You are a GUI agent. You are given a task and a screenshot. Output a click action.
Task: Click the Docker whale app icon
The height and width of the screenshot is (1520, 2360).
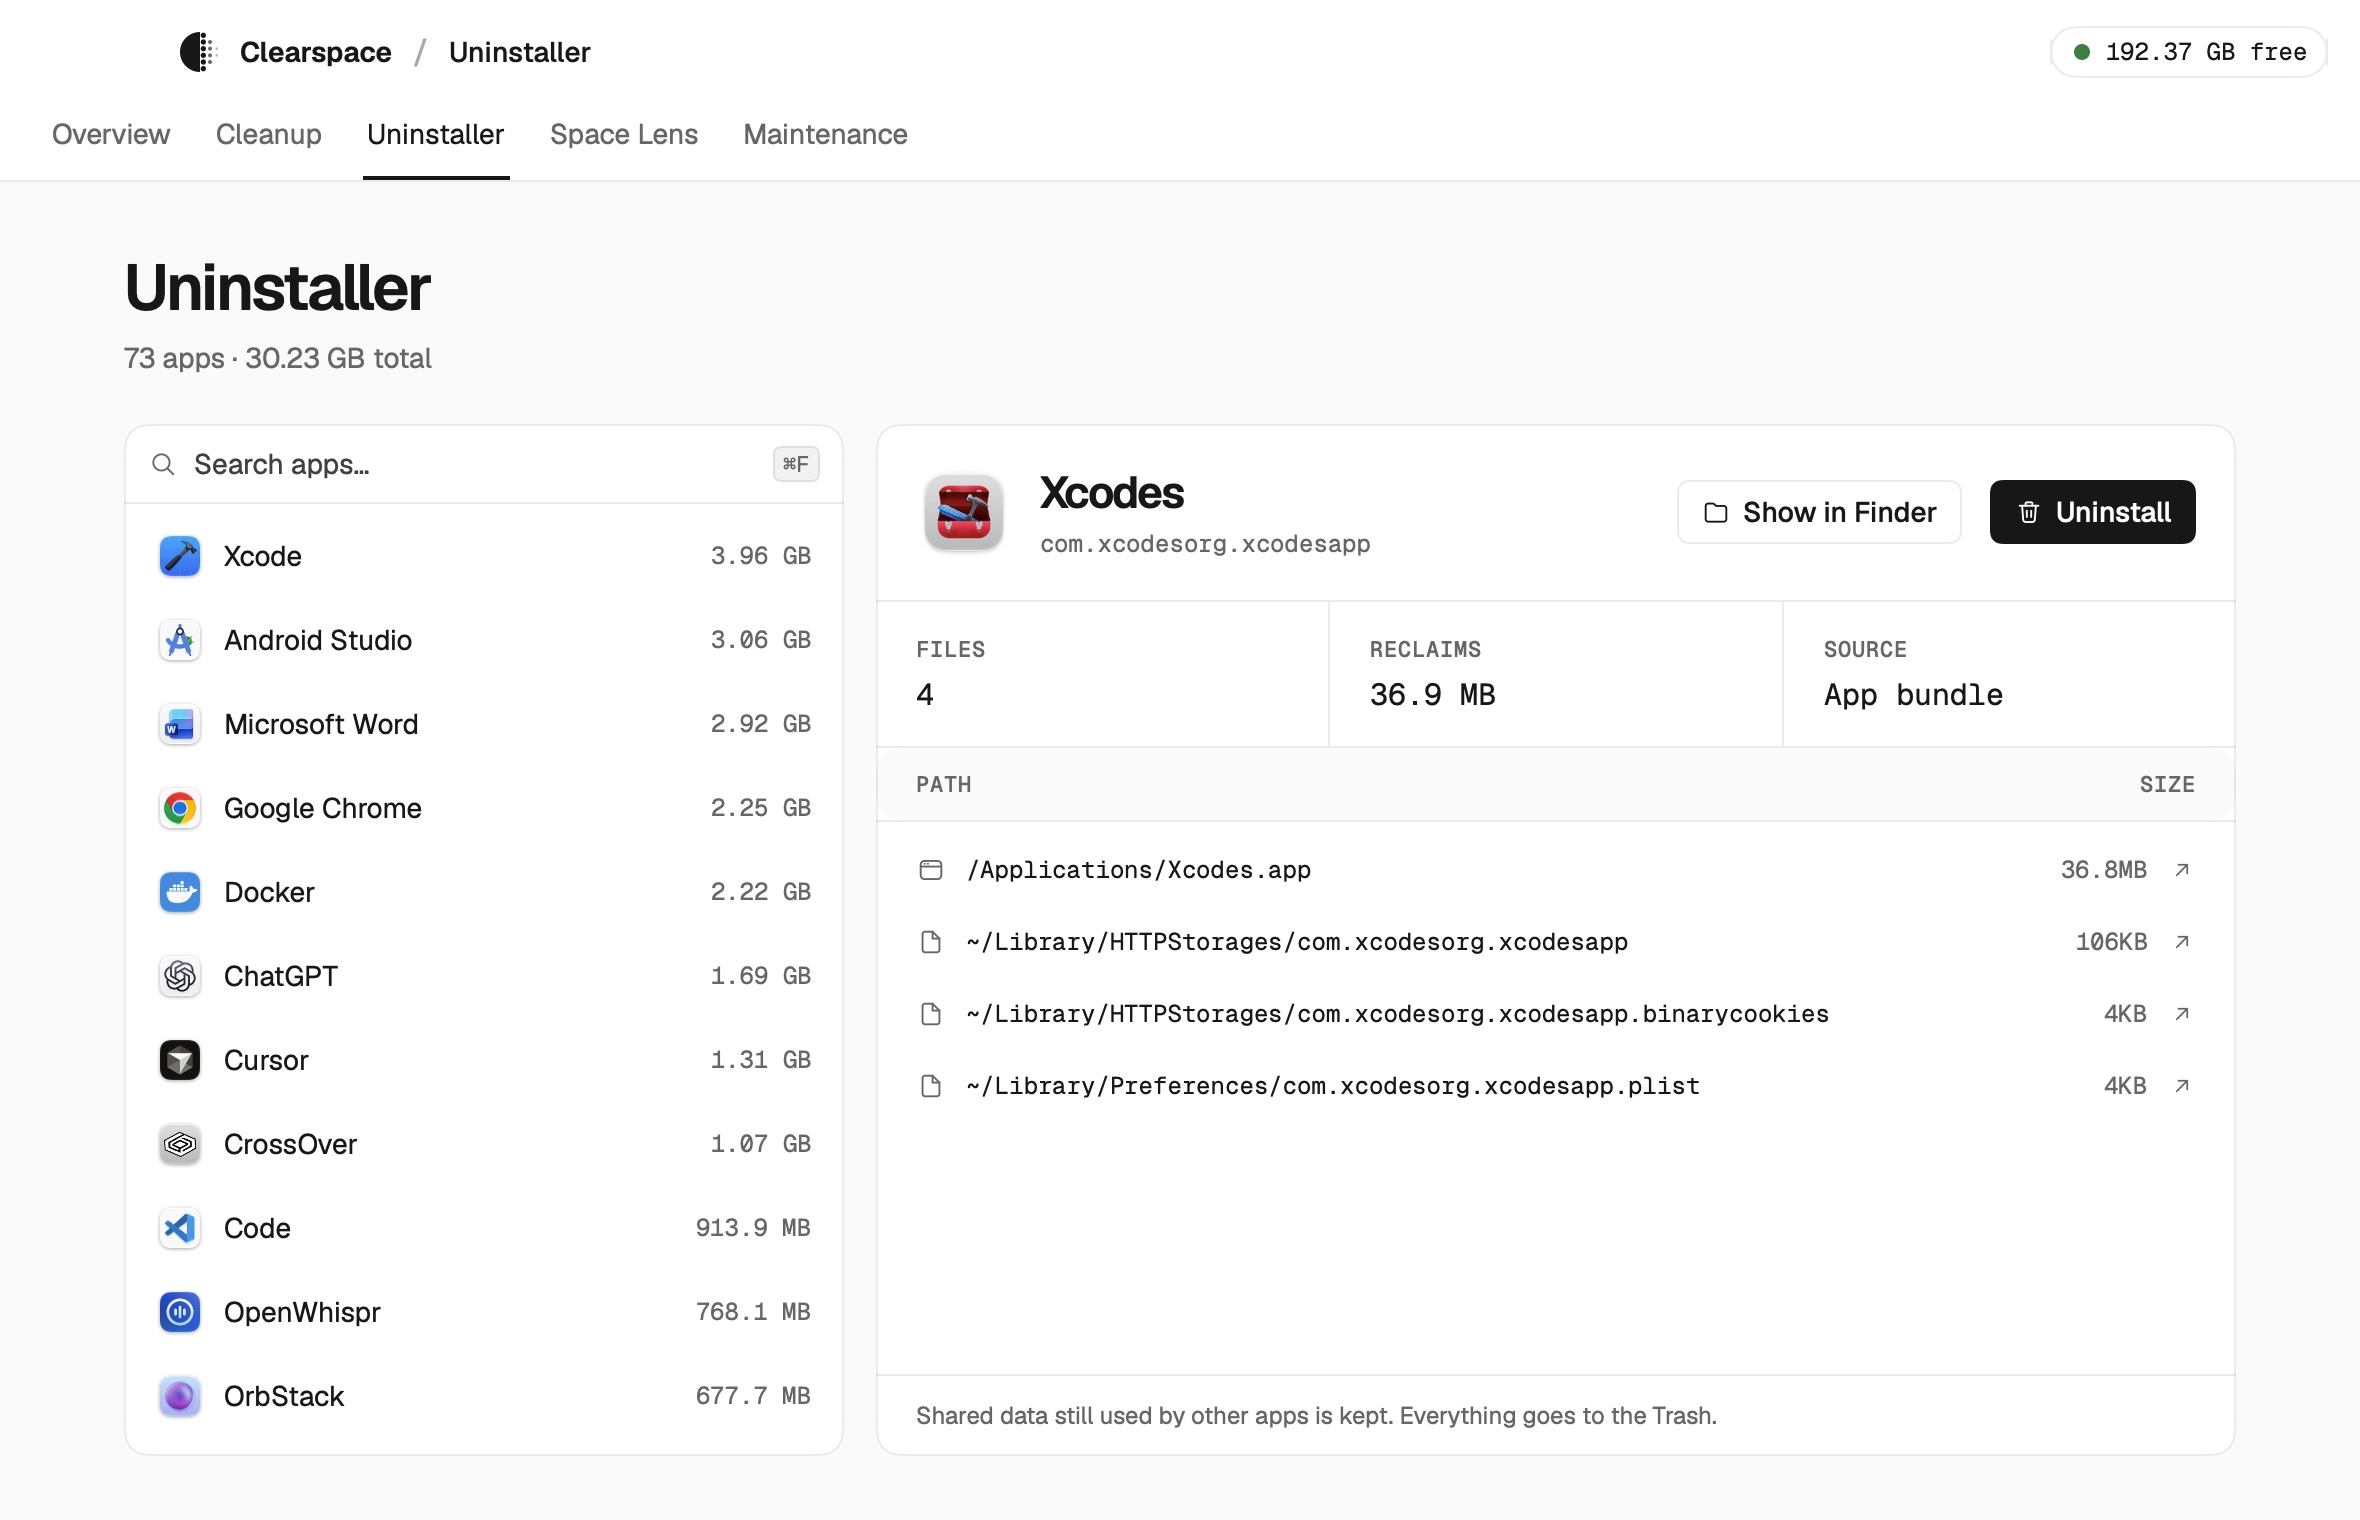point(180,892)
